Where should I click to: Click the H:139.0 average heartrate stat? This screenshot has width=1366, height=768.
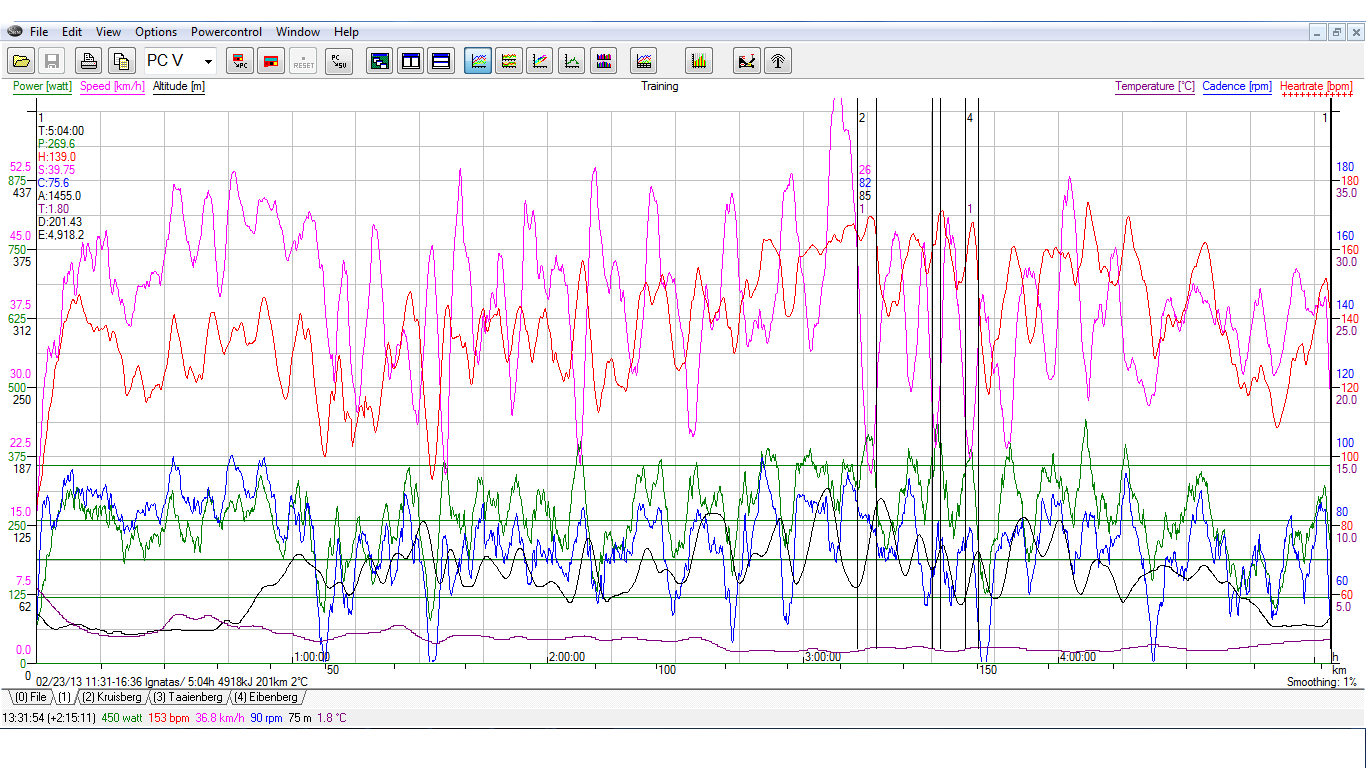point(56,157)
